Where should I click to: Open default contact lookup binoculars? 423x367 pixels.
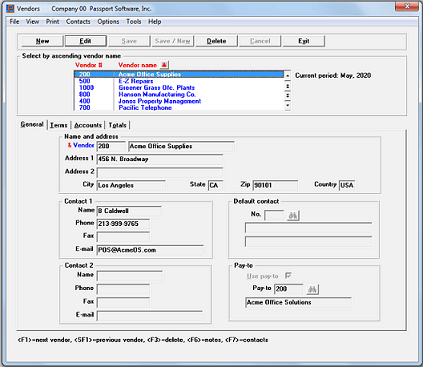click(x=293, y=216)
